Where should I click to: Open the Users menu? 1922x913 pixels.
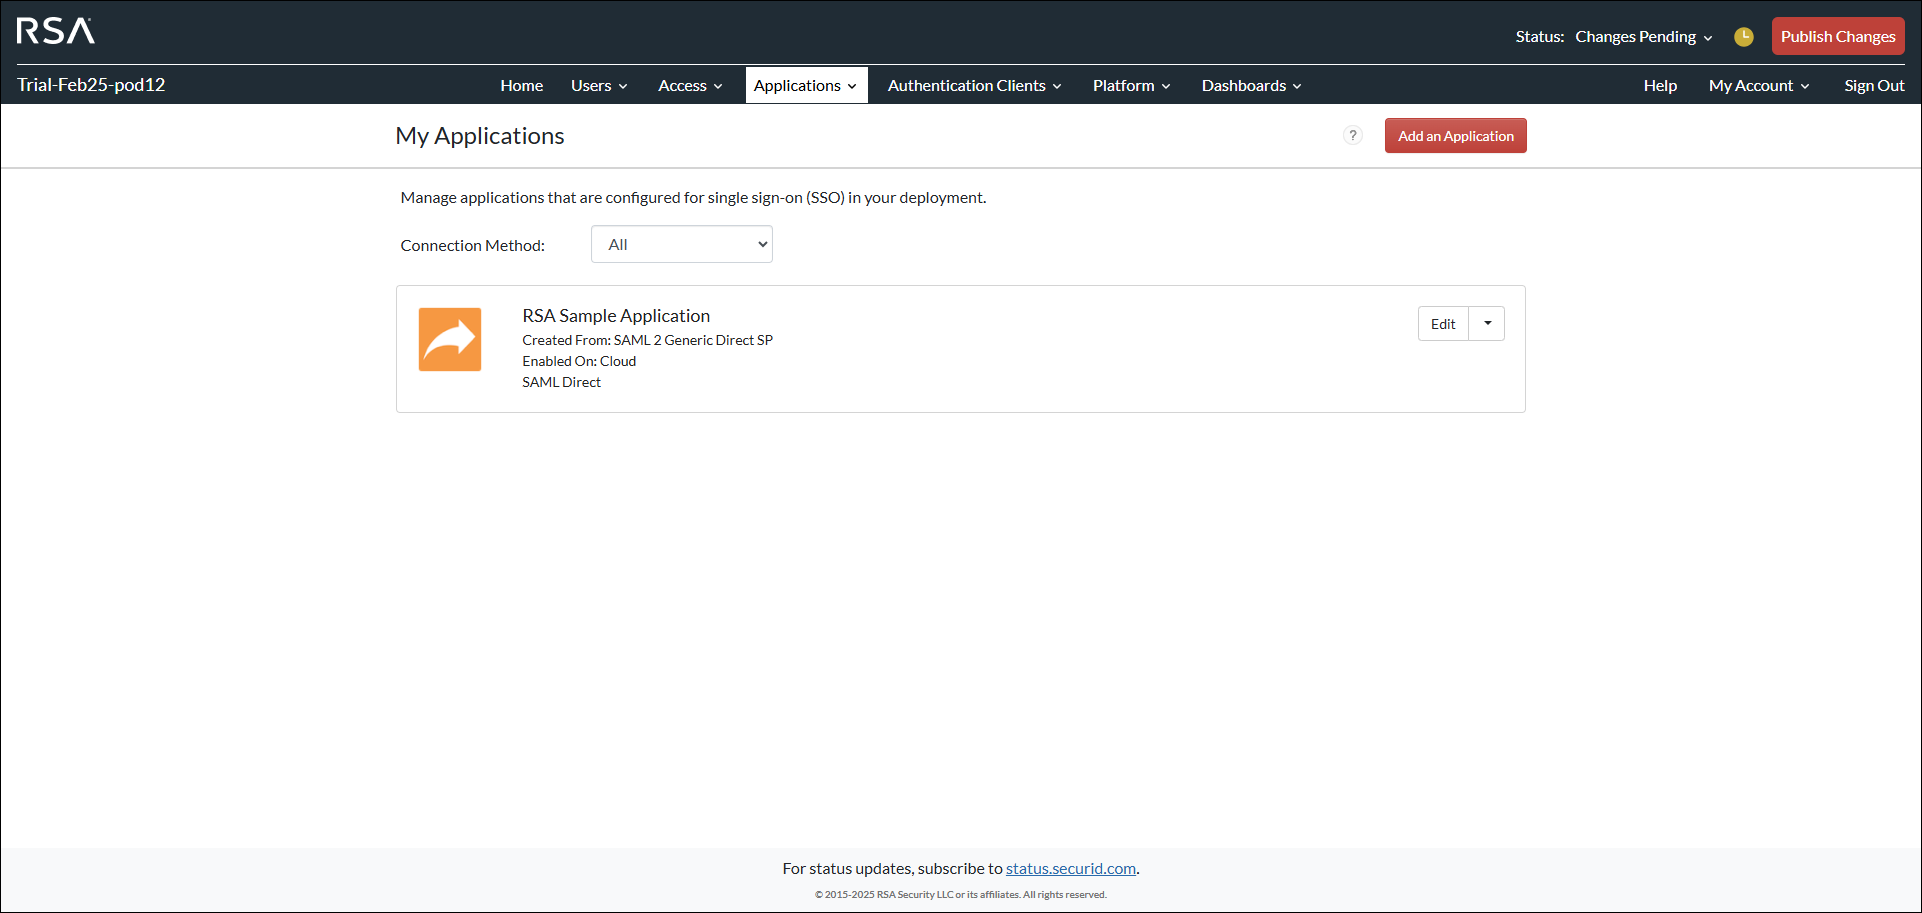pos(598,86)
